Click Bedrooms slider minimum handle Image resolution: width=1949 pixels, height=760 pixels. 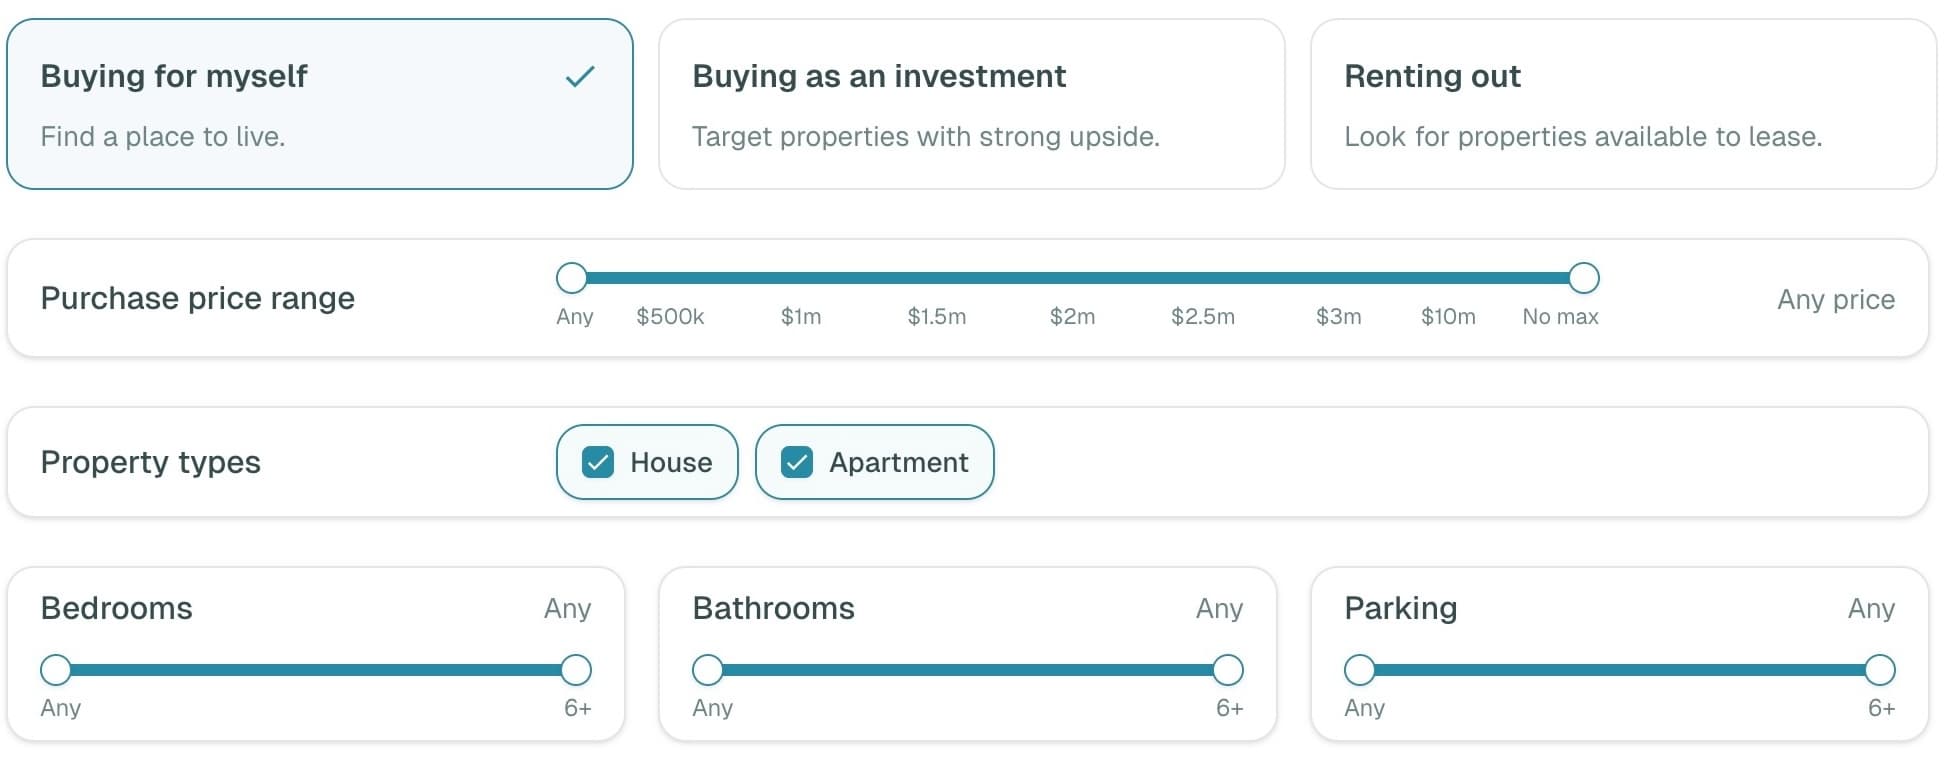56,670
